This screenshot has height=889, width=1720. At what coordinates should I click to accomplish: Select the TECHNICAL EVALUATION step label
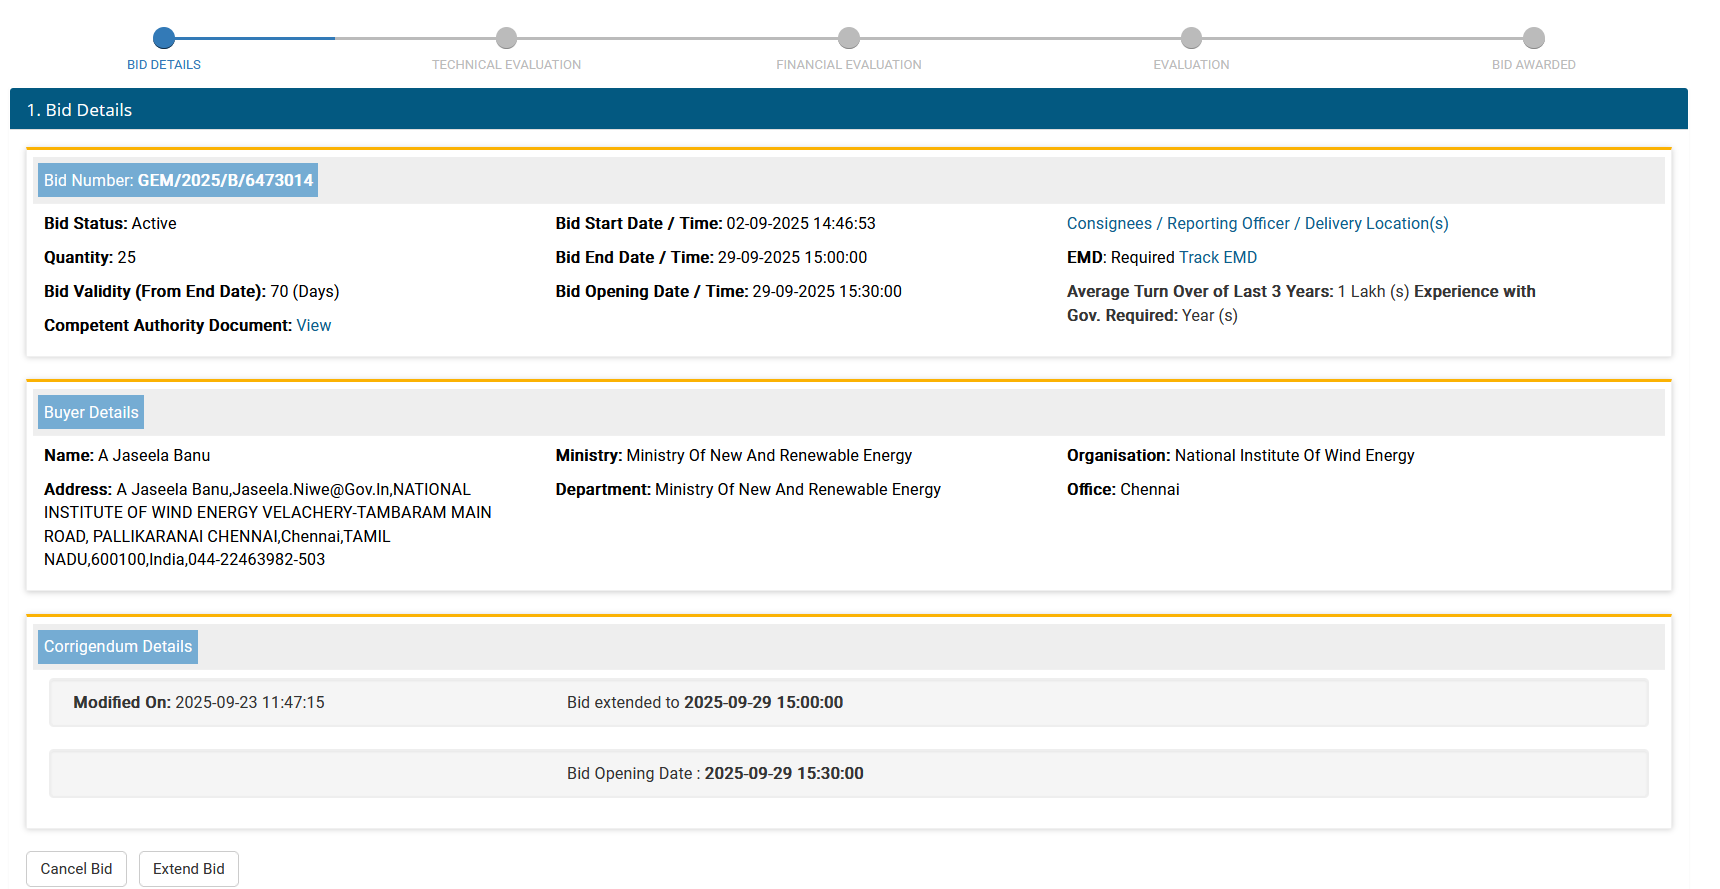tap(506, 65)
